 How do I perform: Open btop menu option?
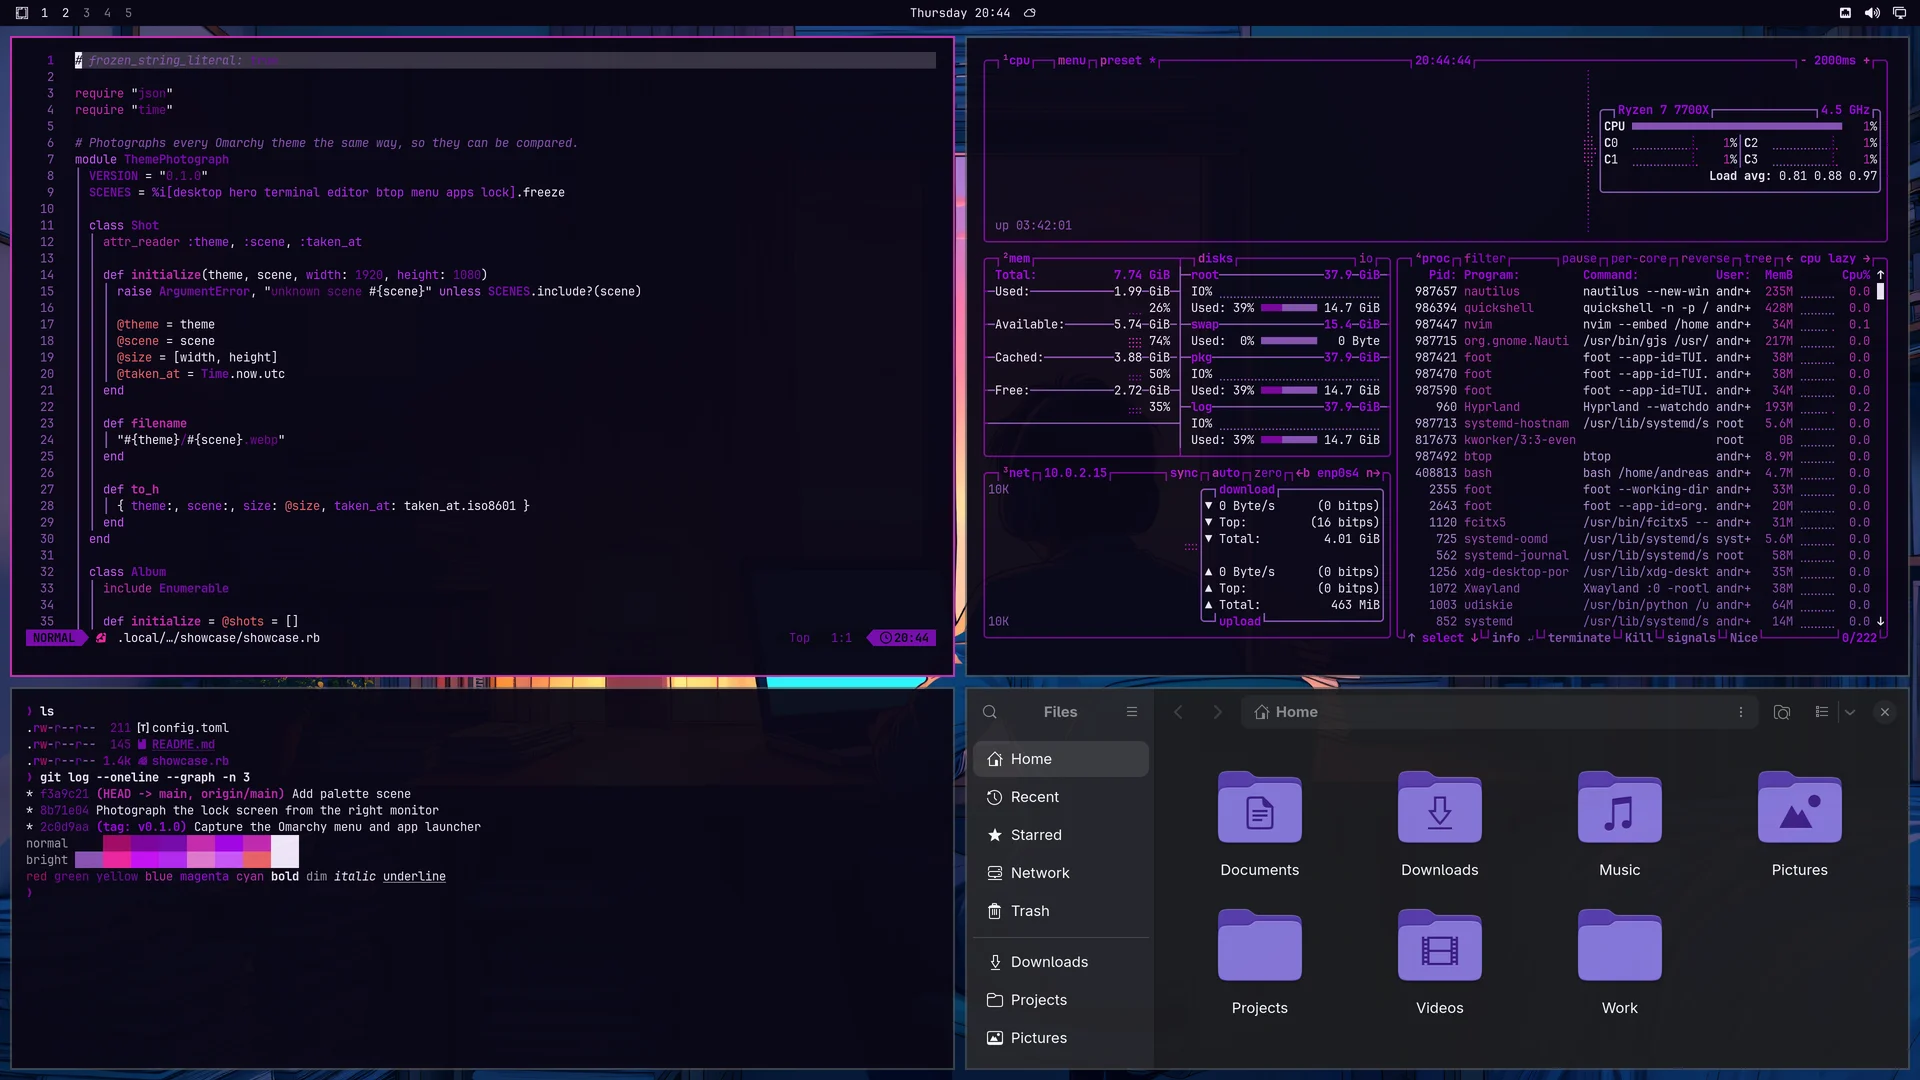(1071, 61)
